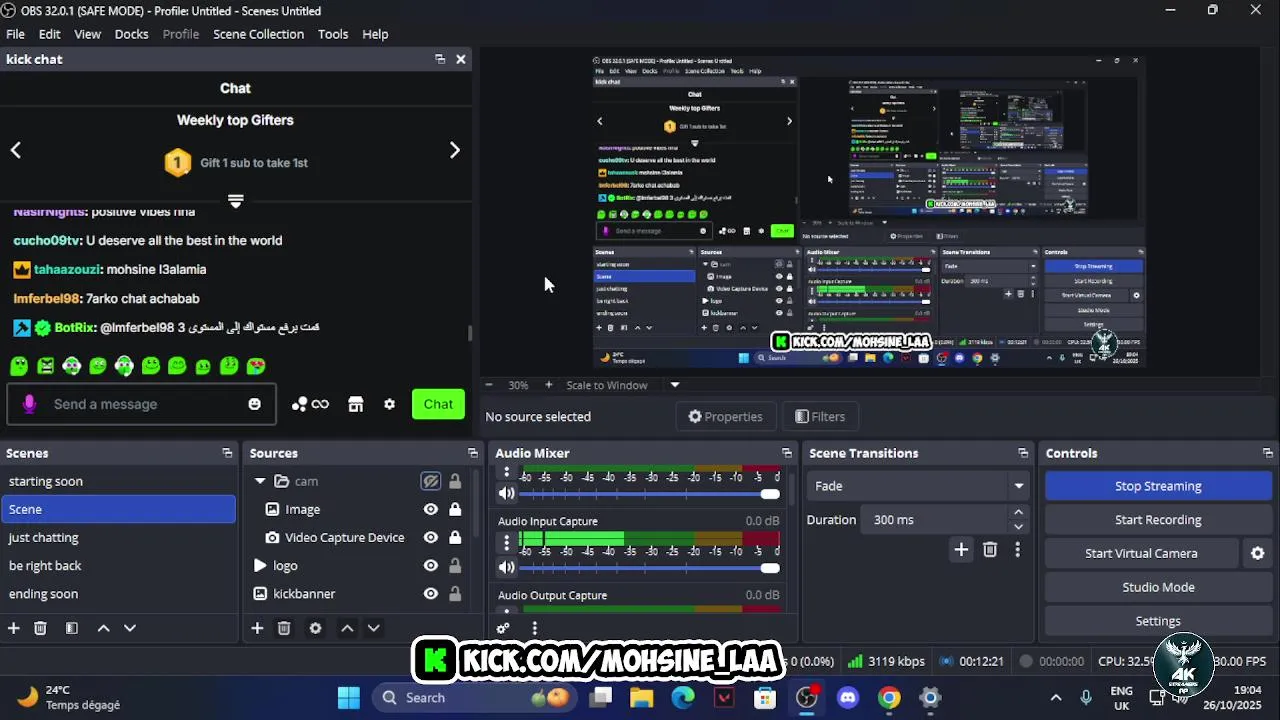The height and width of the screenshot is (720, 1280).
Task: Select the starting soon scene
Action: coord(118,481)
